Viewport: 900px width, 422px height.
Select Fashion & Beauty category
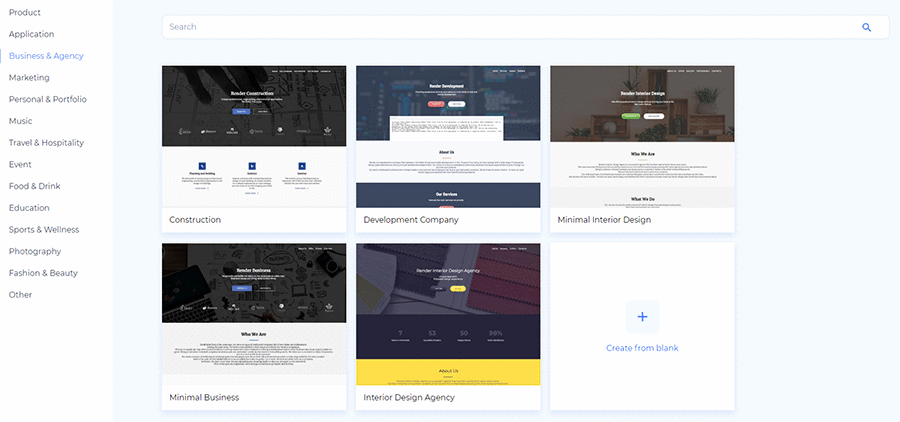click(x=43, y=273)
